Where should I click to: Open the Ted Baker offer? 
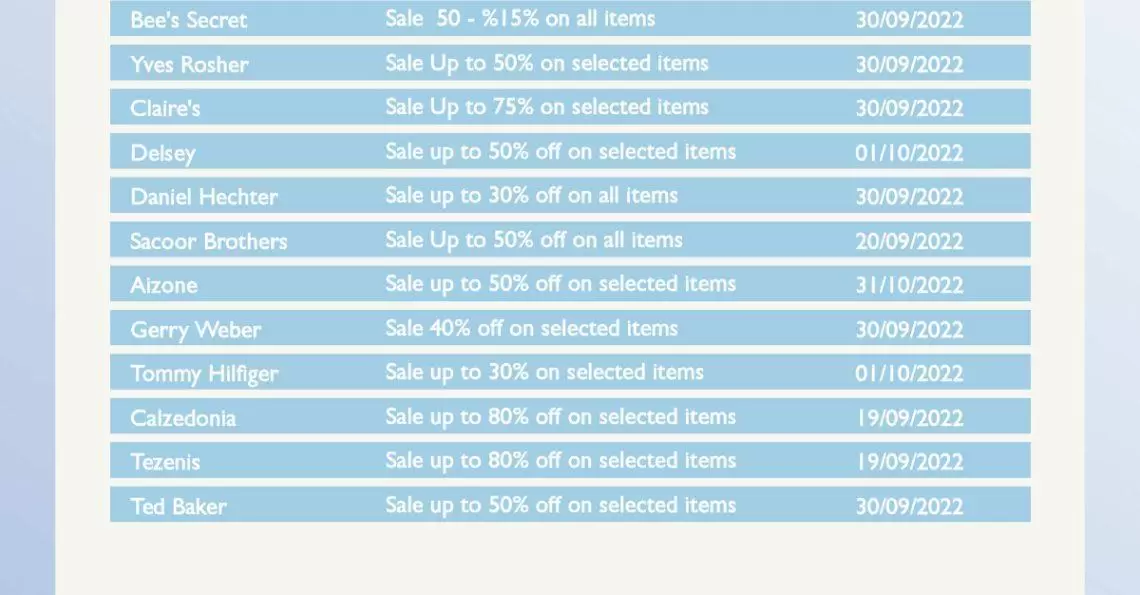[x=570, y=505]
